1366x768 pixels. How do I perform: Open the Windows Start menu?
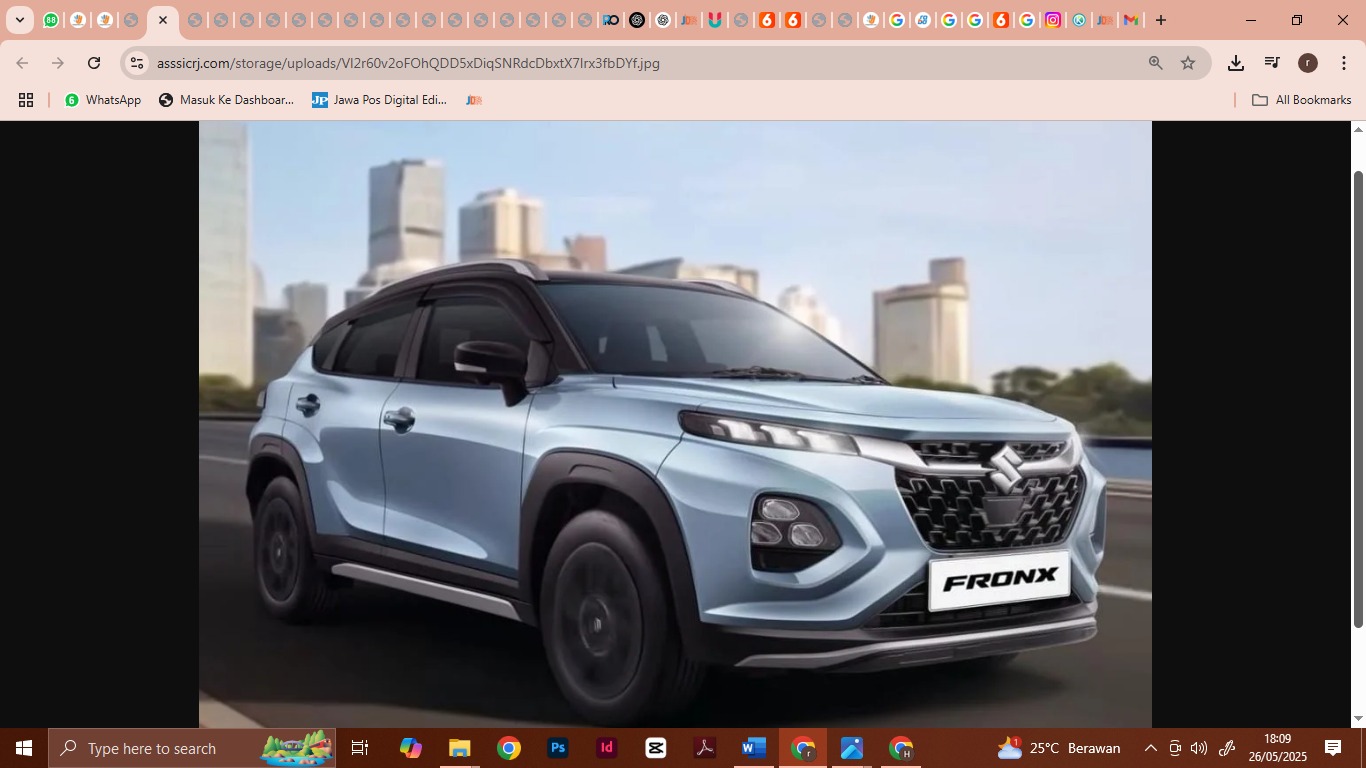tap(24, 748)
